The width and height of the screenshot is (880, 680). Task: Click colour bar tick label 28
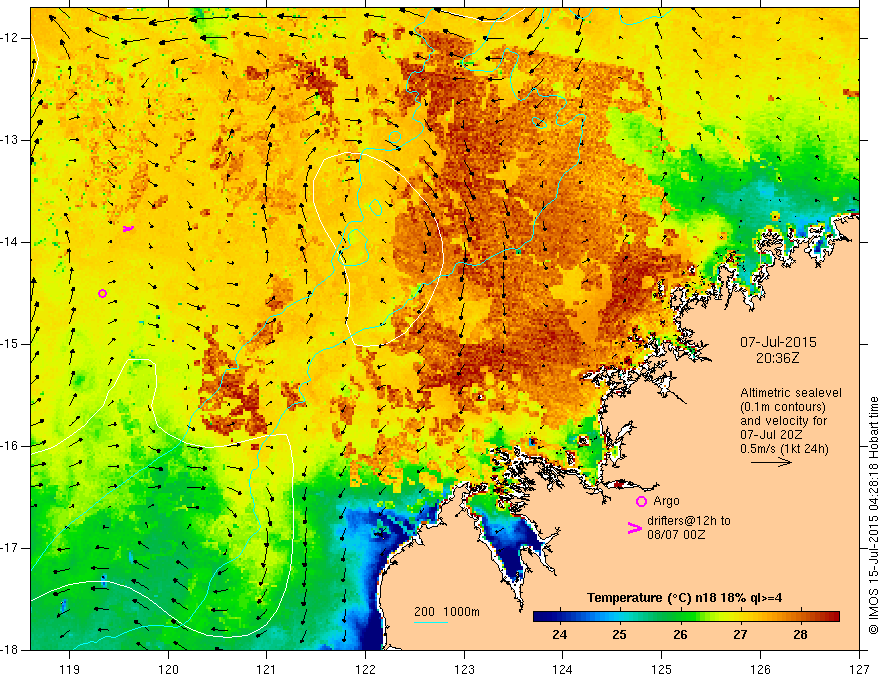click(800, 635)
